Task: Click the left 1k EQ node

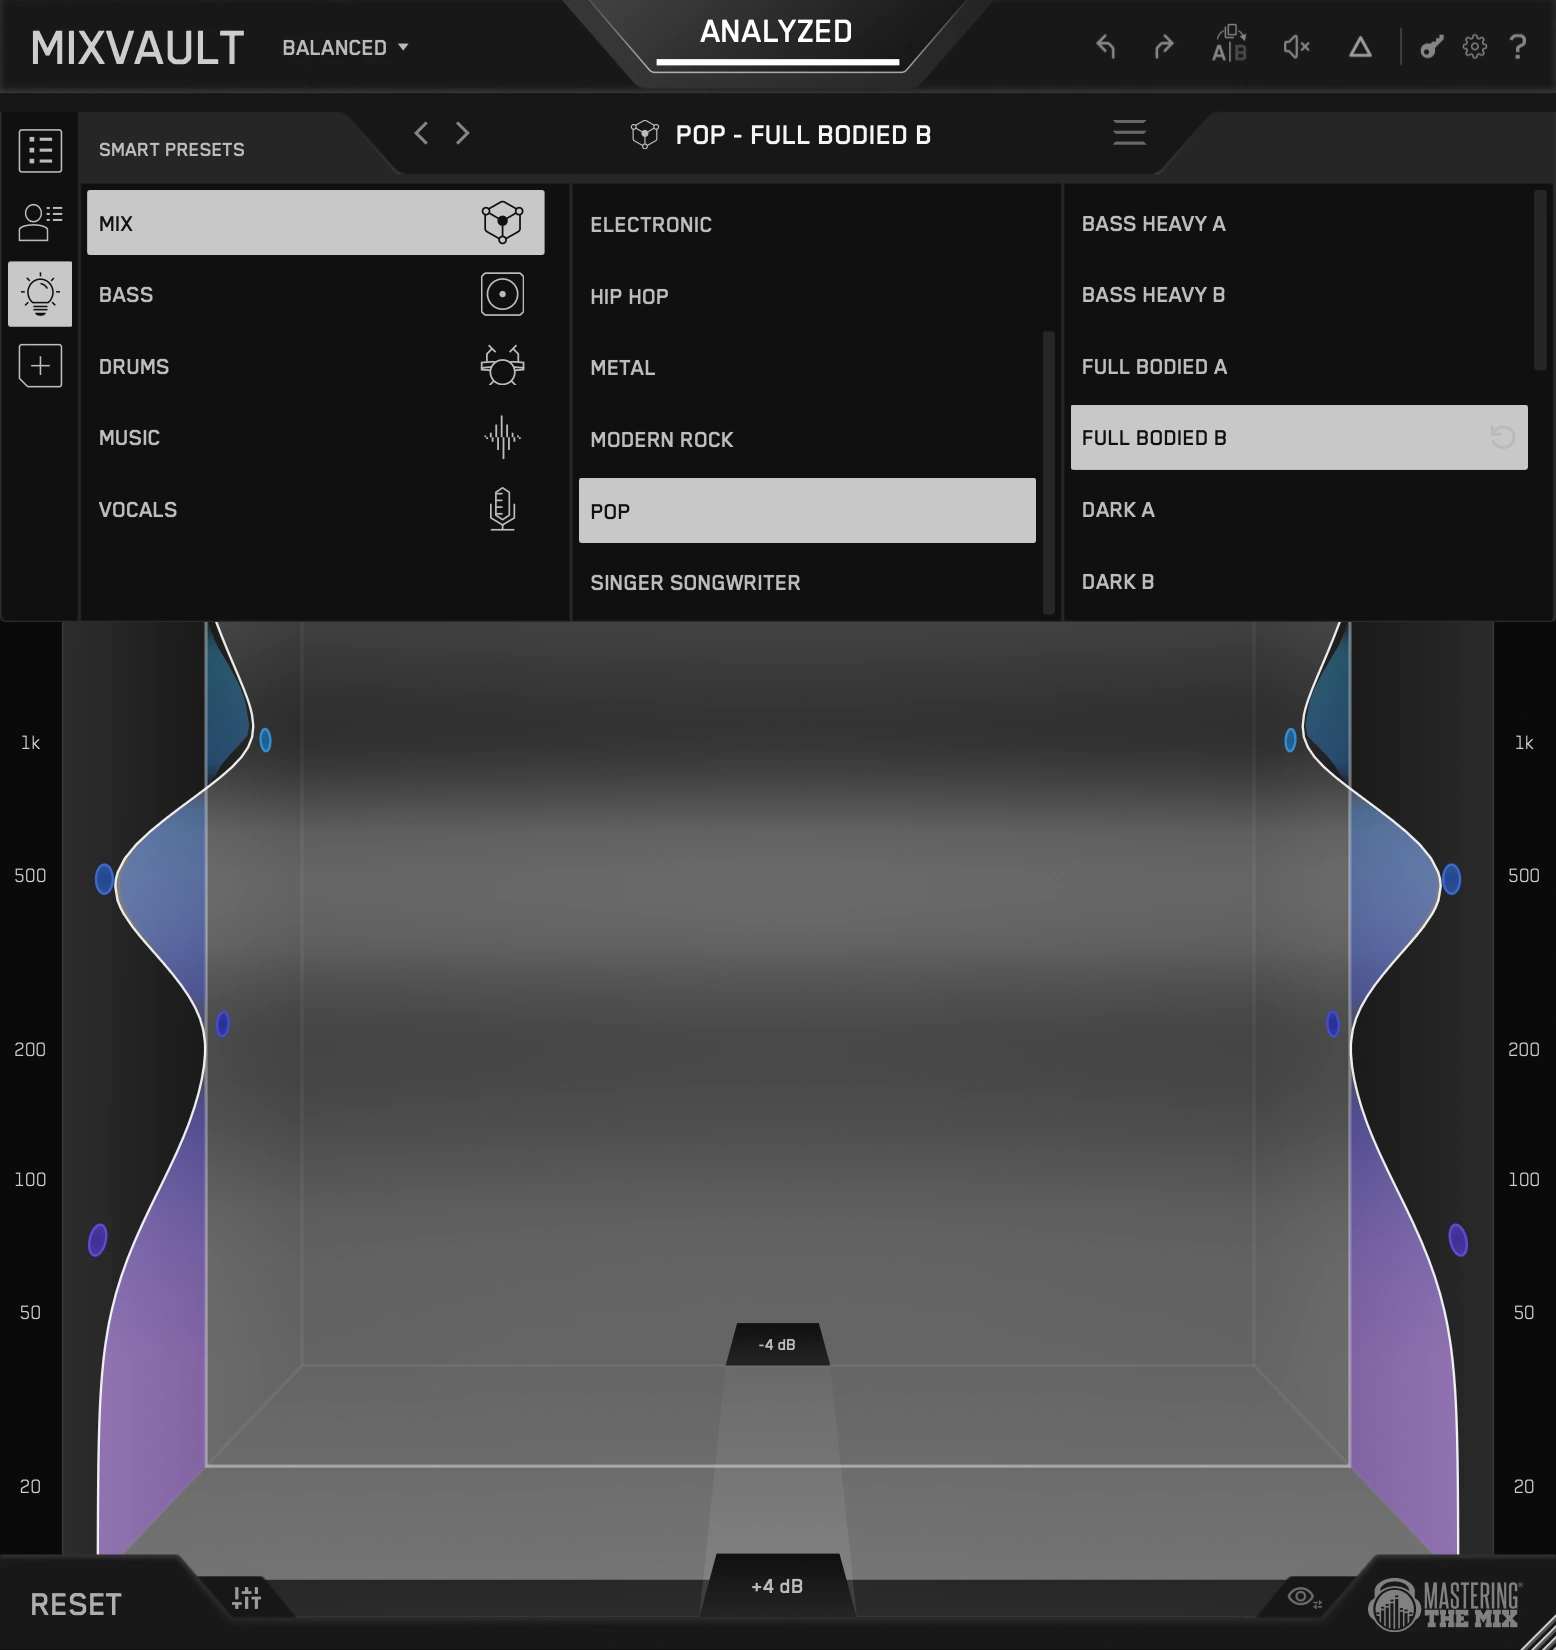Action: [265, 740]
